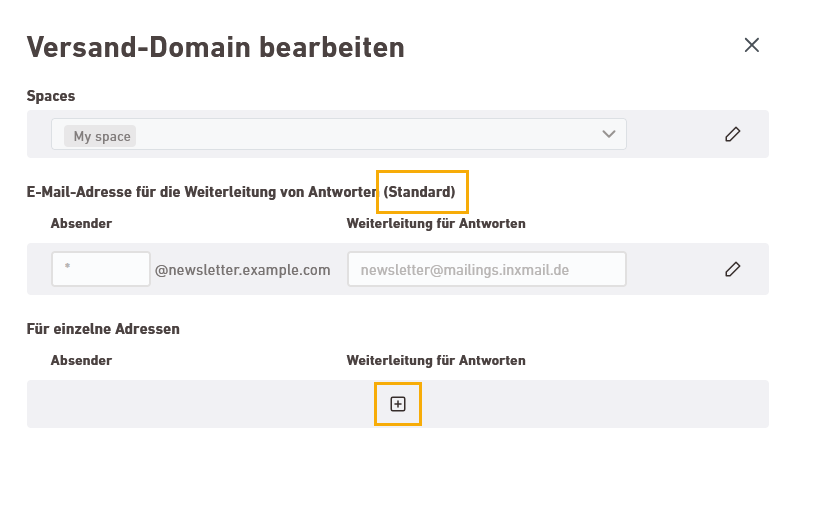Click the Versand-Domain bearbeiten heading
This screenshot has height=524, width=814.
[215, 47]
